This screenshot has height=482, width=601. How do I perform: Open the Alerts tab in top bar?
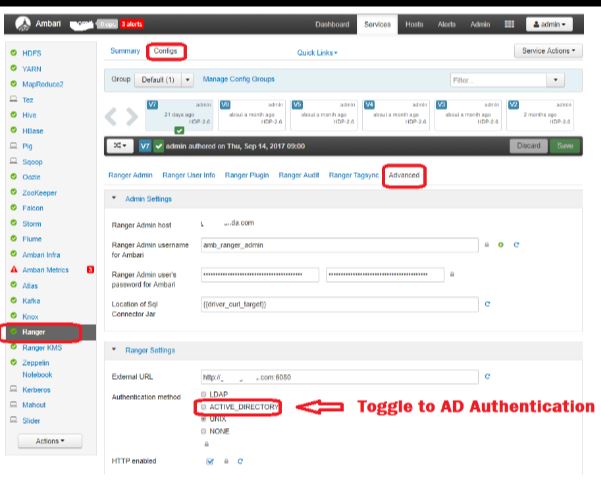(x=447, y=24)
